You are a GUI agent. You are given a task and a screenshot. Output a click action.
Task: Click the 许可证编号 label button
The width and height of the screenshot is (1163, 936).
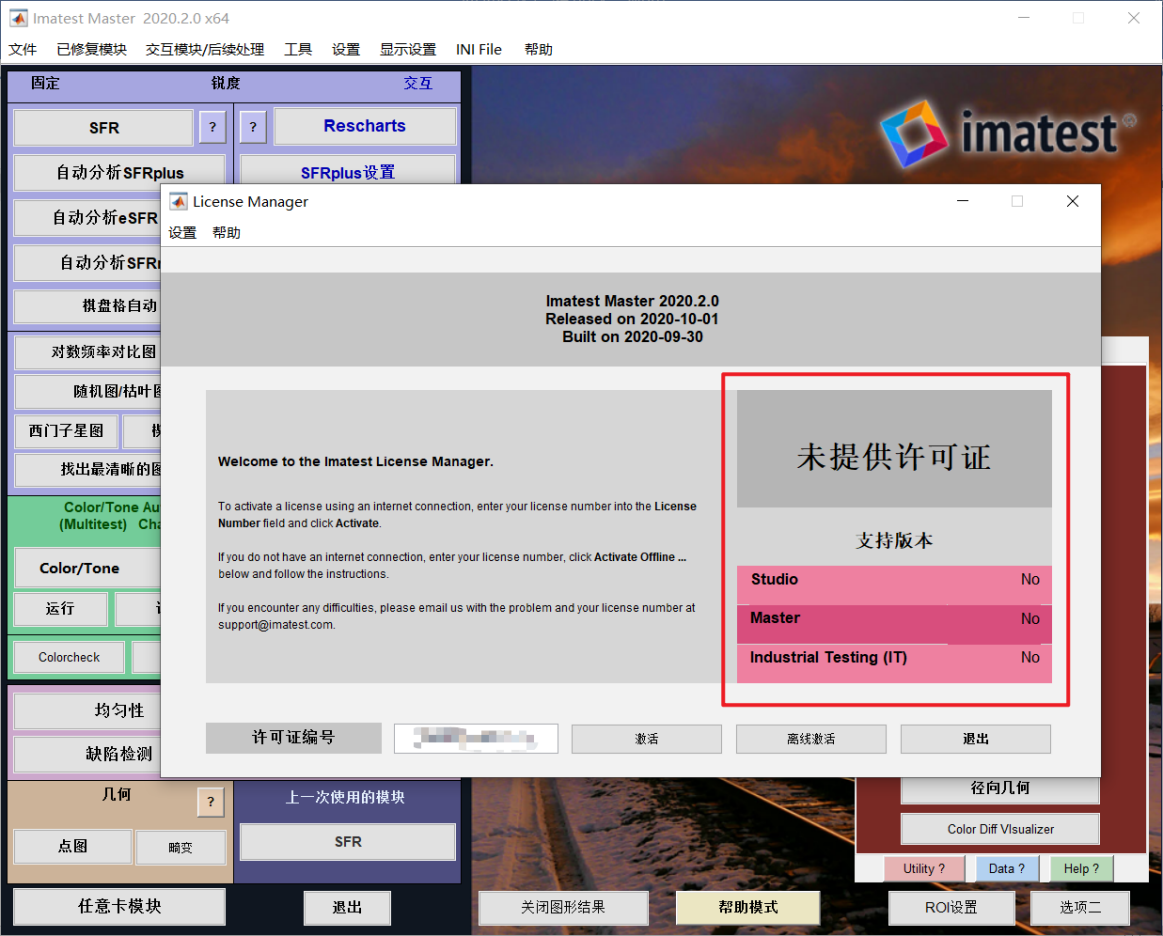tap(294, 738)
